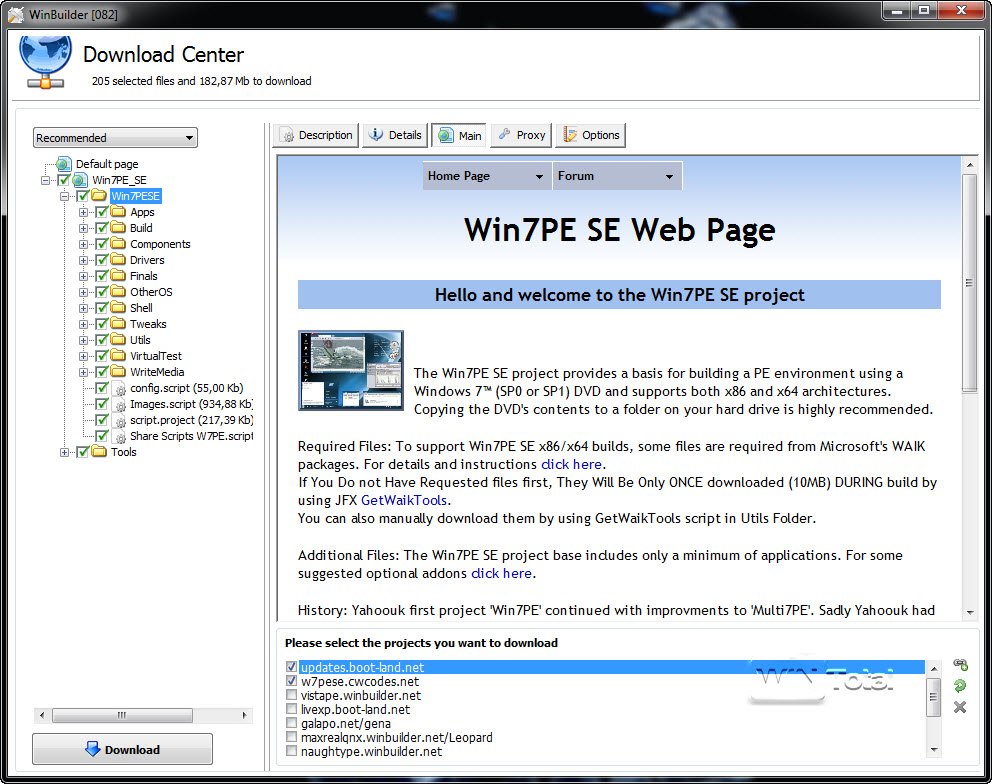The height and width of the screenshot is (784, 992).
Task: Open the GetWaikTools link
Action: coord(404,500)
